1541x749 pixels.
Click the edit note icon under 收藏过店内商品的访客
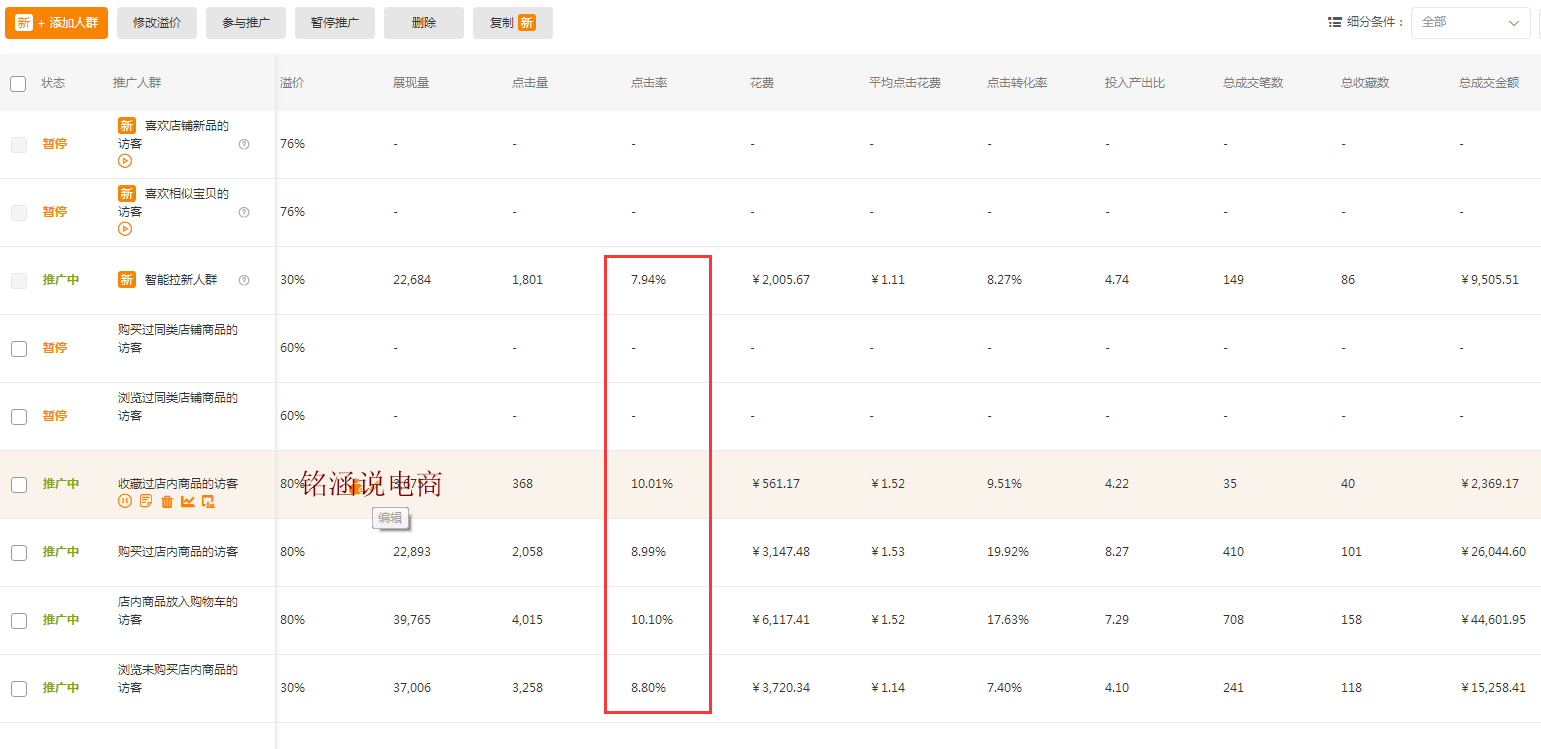(146, 501)
